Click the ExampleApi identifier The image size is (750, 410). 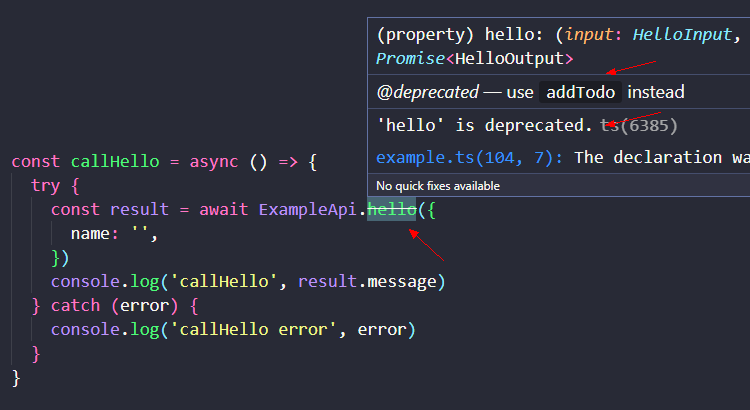(x=308, y=210)
